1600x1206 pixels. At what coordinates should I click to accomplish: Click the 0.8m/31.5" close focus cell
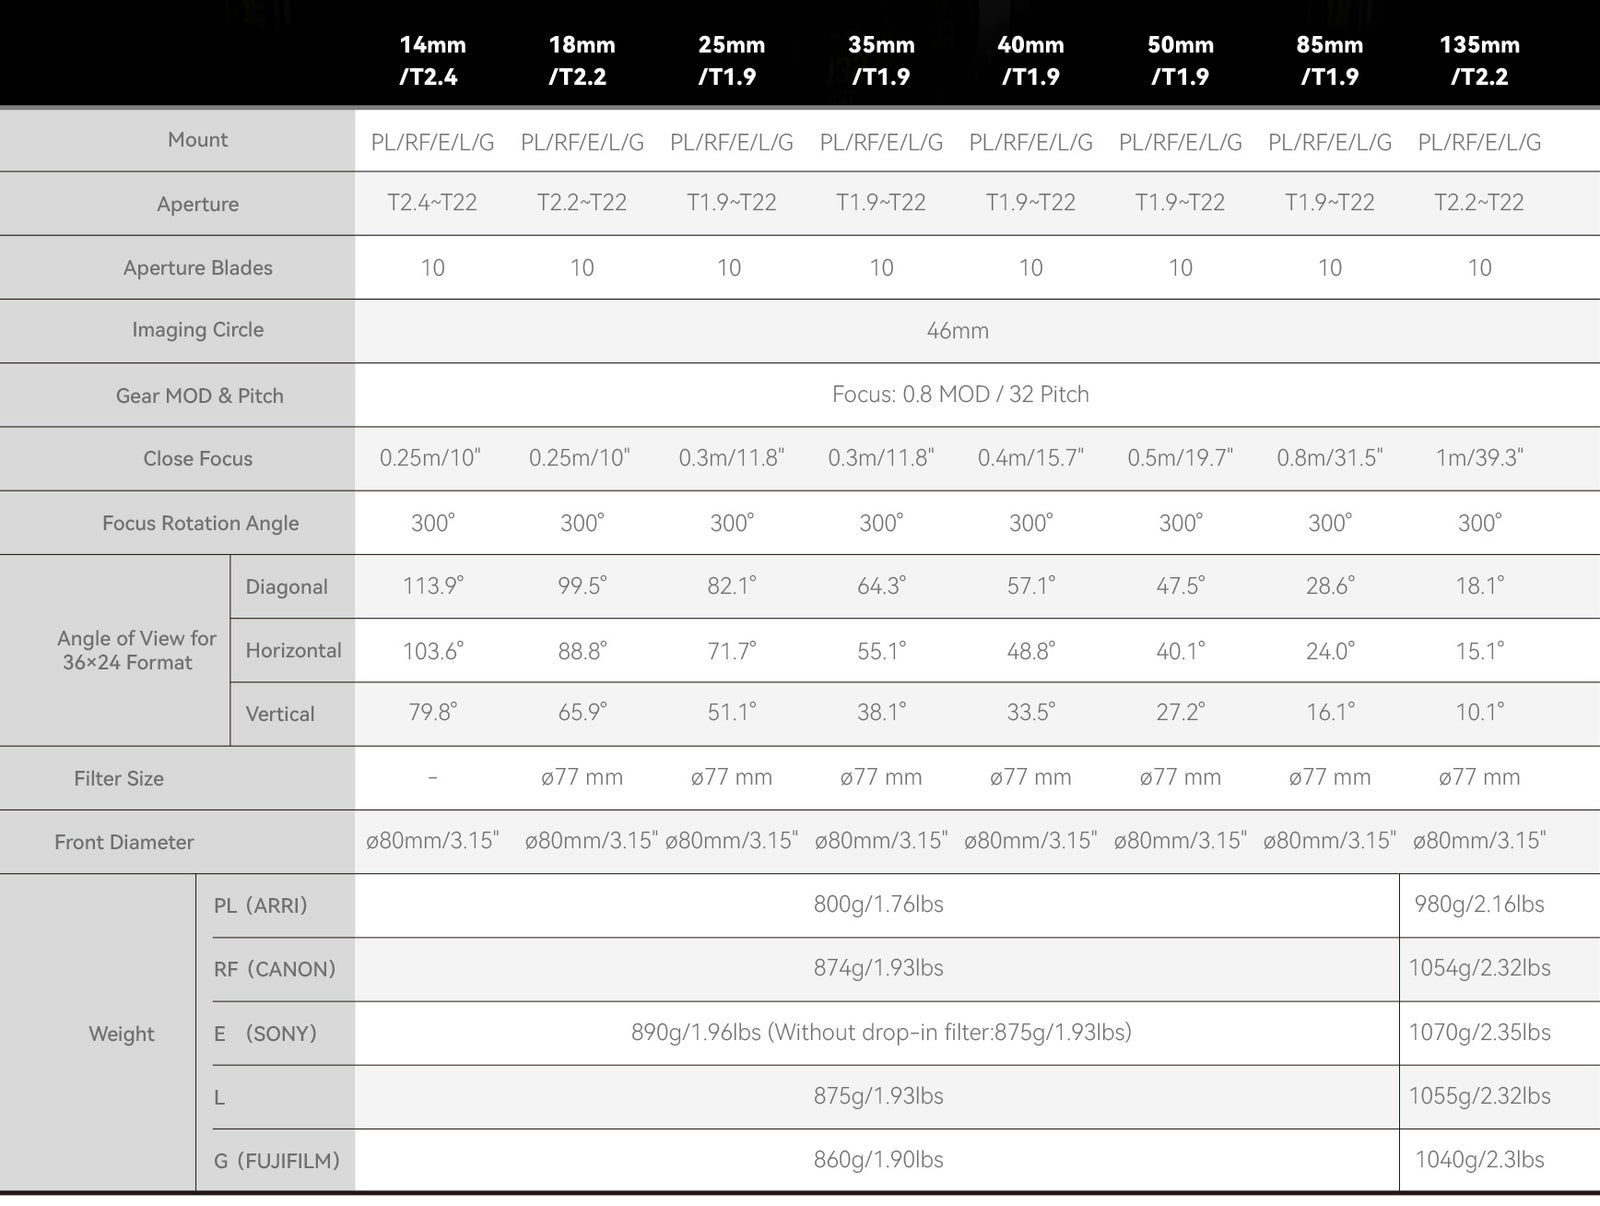point(1329,458)
